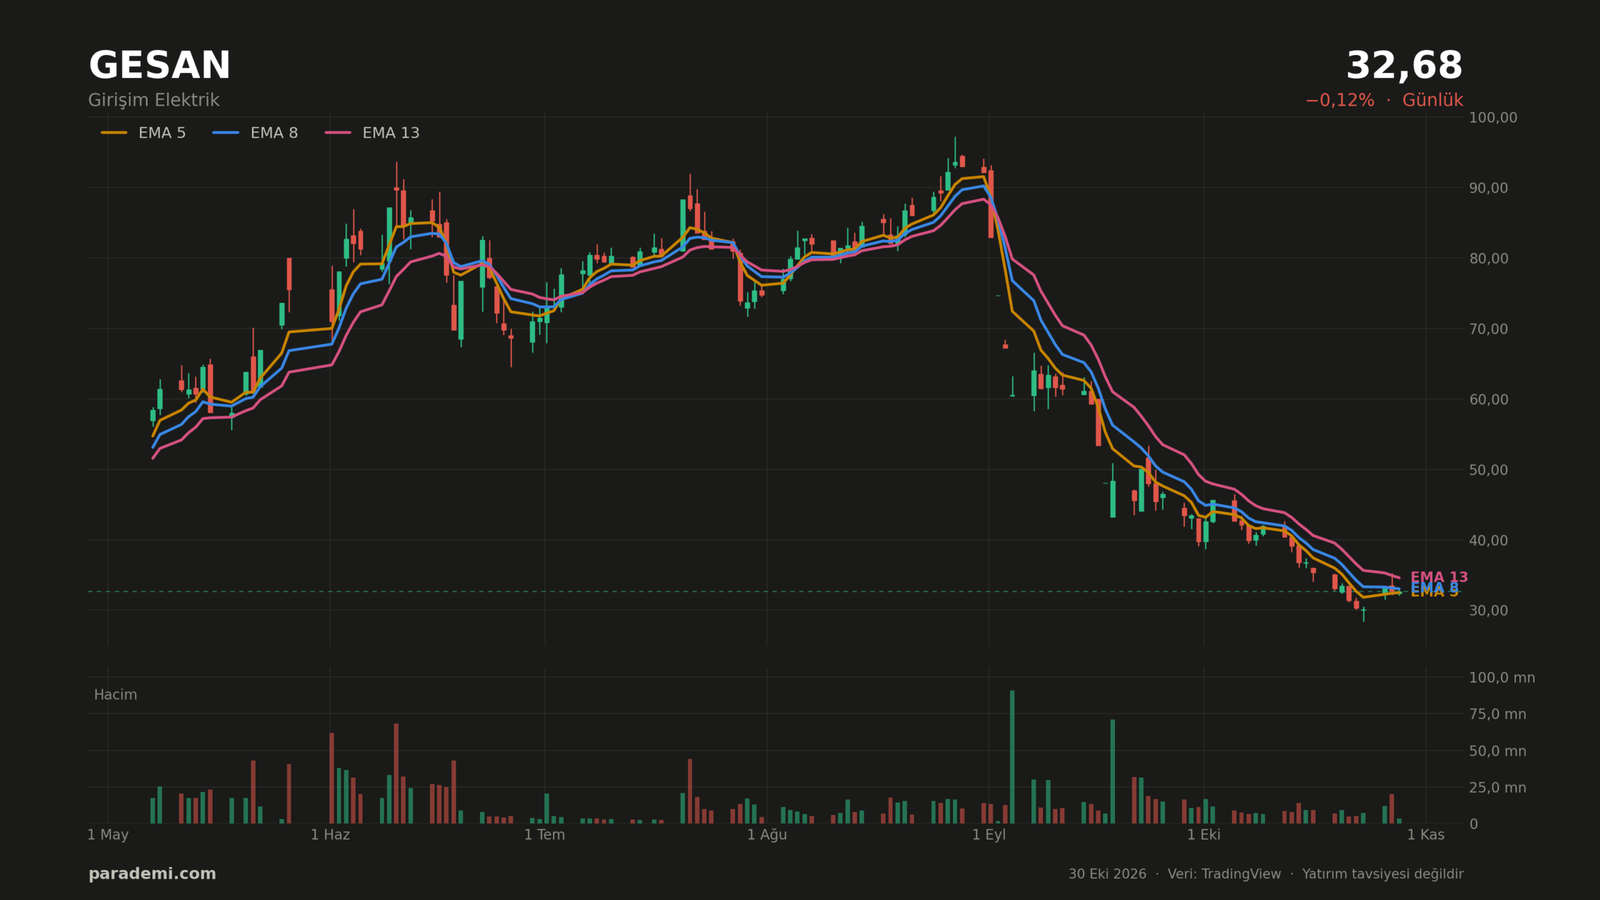Viewport: 1600px width, 900px height.
Task: Click the Veri: TradingView footer text
Action: [1224, 874]
